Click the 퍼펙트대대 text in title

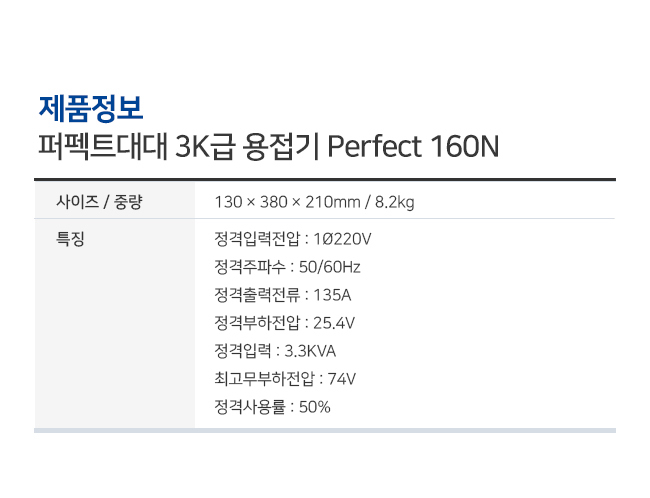pyautogui.click(x=103, y=146)
